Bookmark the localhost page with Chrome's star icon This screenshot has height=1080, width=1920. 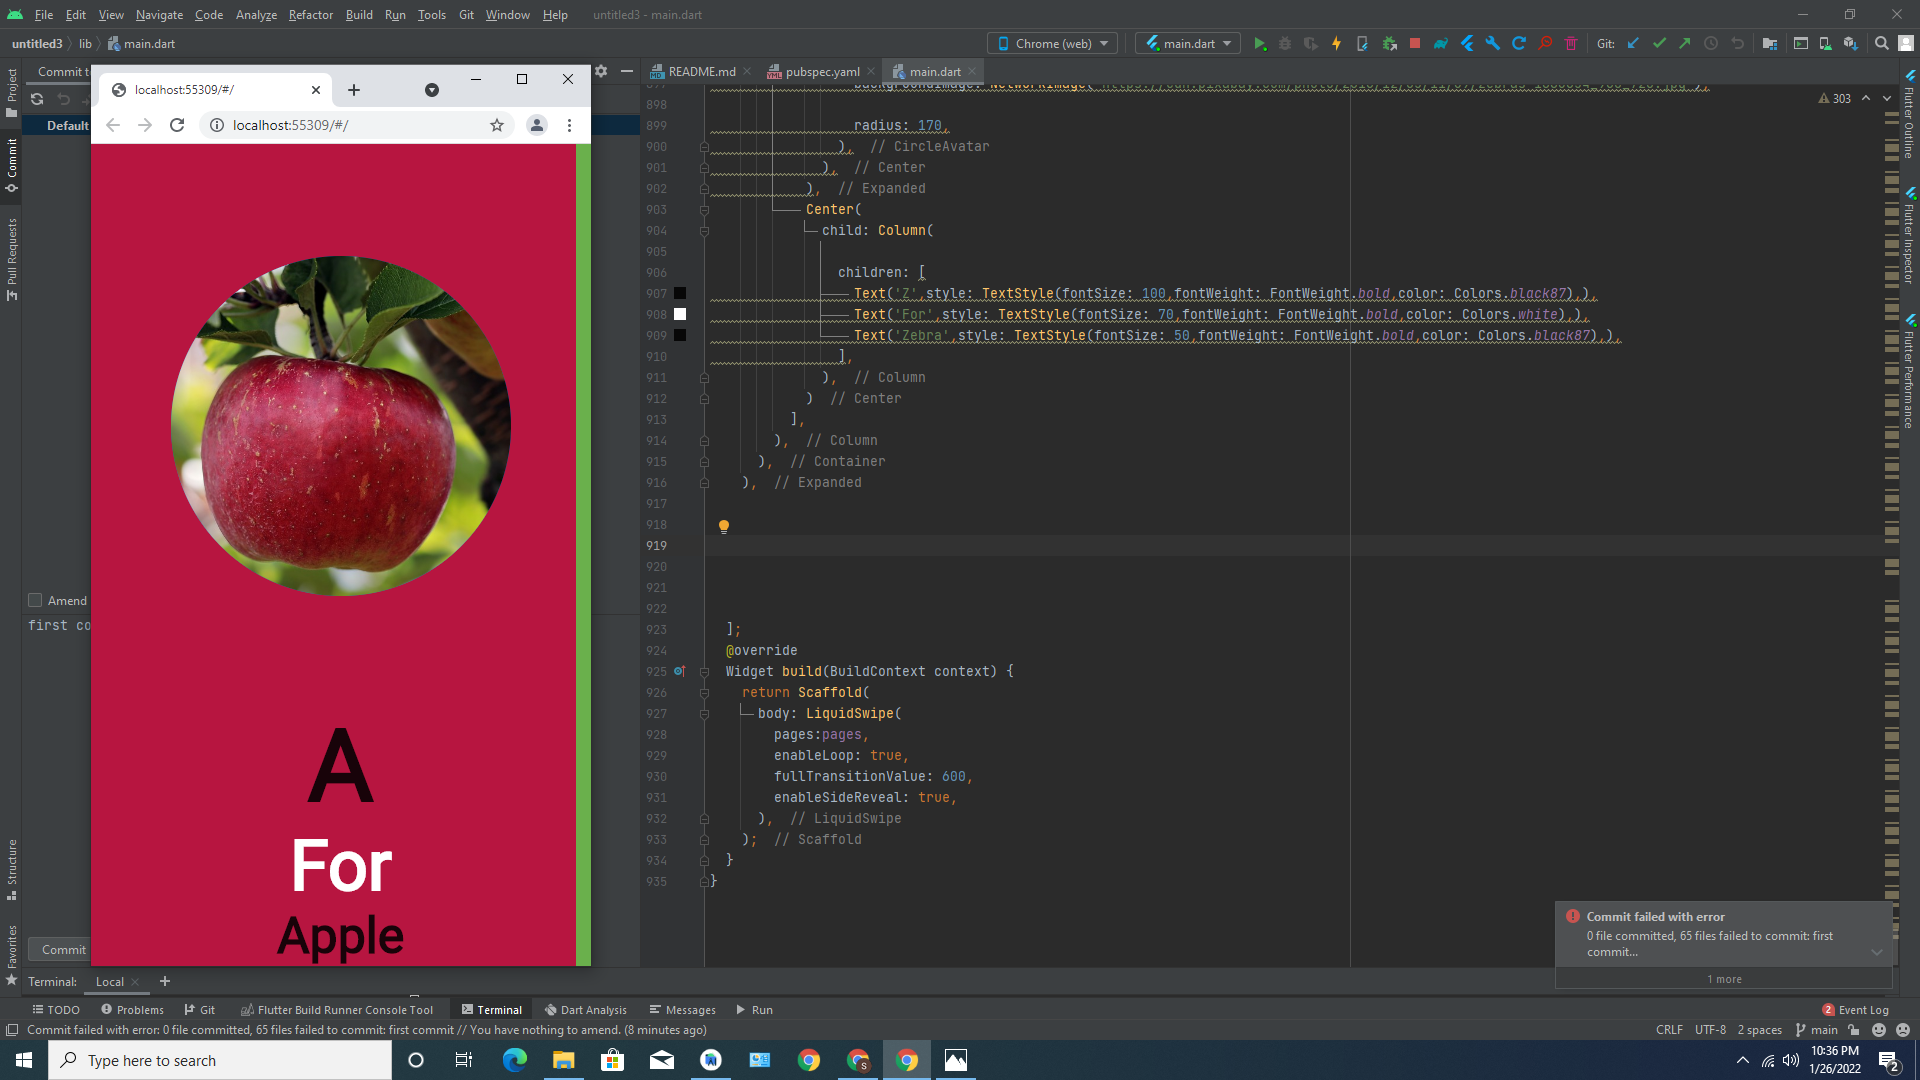497,125
